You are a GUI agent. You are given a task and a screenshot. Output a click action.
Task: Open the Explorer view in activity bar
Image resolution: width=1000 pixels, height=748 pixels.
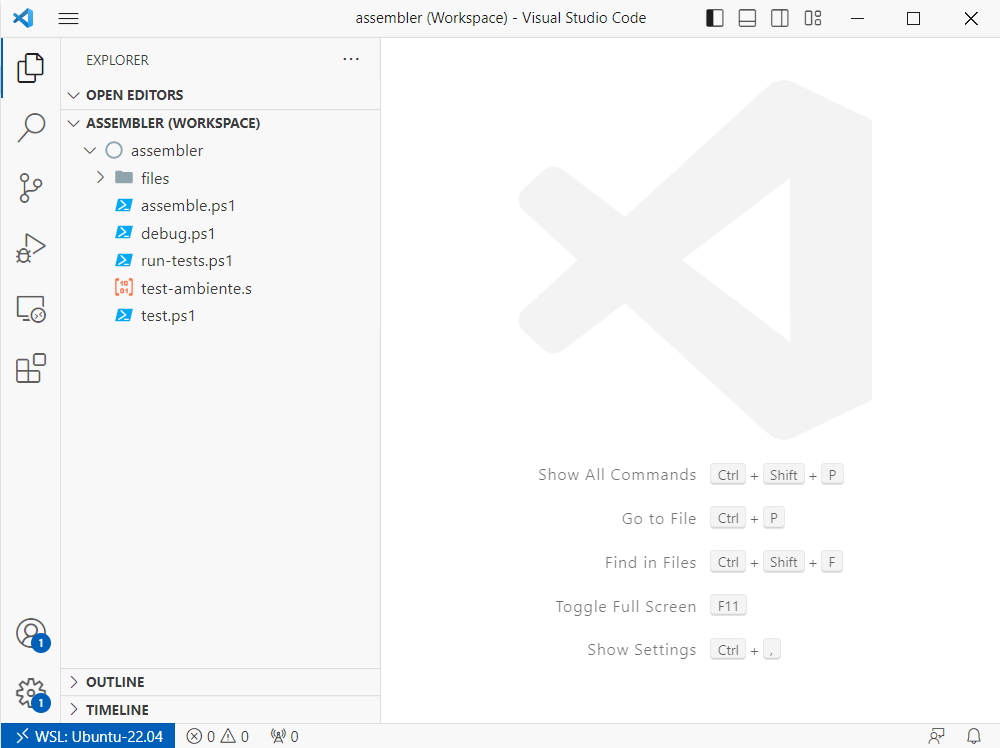pyautogui.click(x=31, y=68)
